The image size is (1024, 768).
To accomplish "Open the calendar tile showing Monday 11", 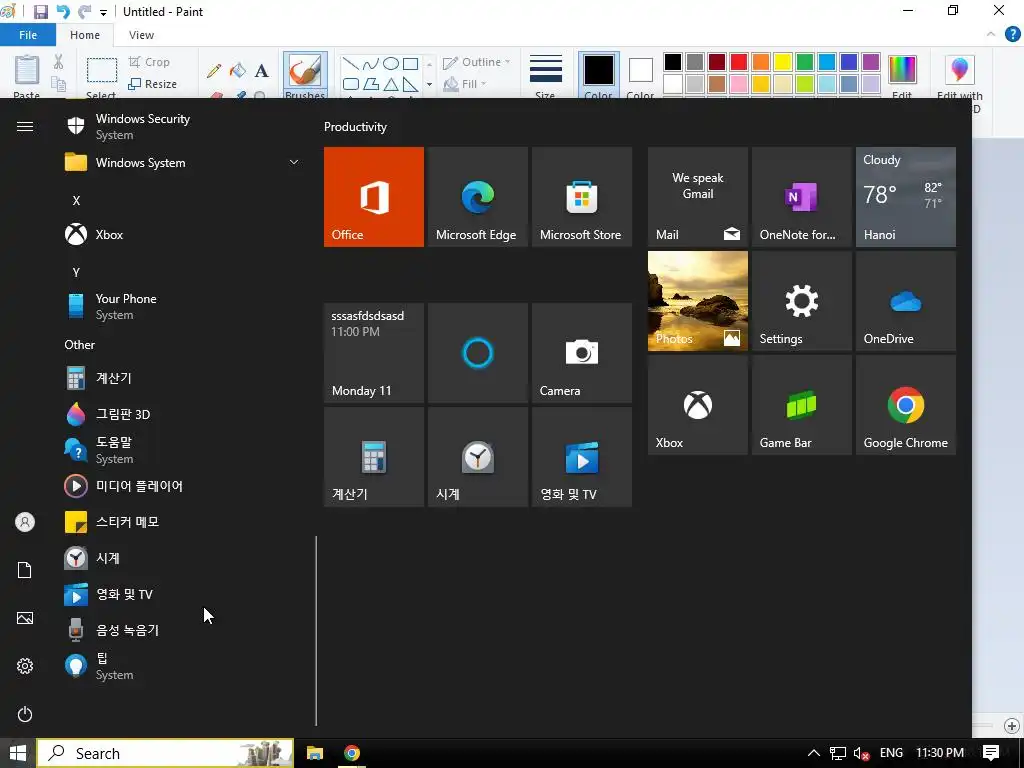I will point(374,353).
